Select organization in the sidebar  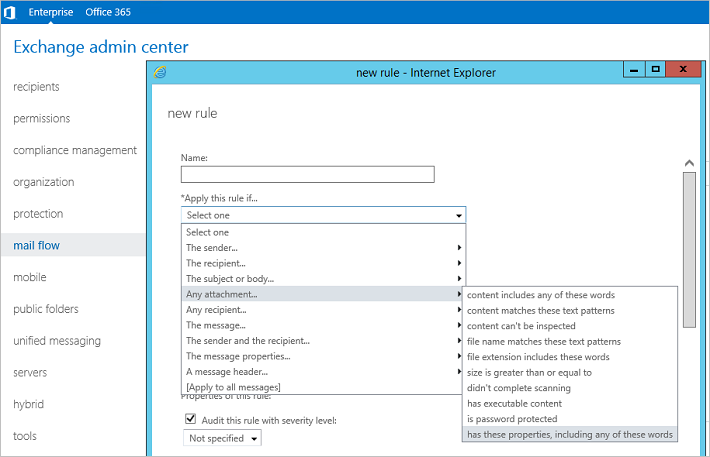43,182
